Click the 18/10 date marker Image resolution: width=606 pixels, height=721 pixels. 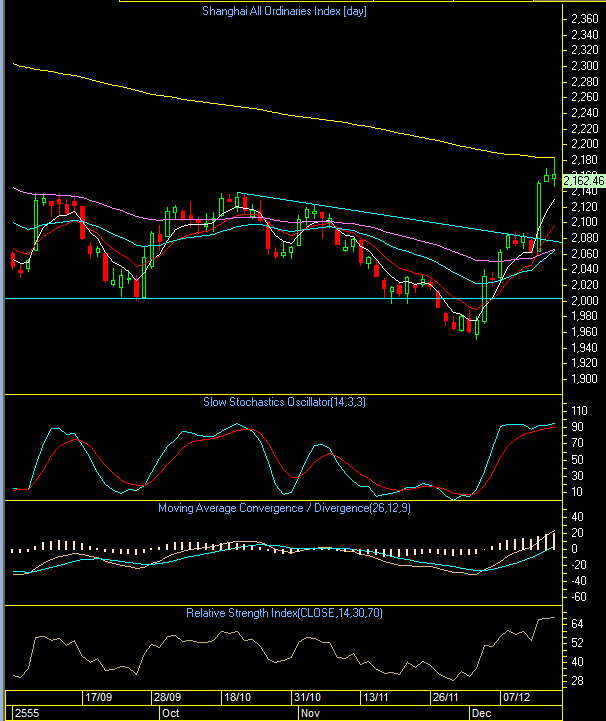tap(238, 696)
